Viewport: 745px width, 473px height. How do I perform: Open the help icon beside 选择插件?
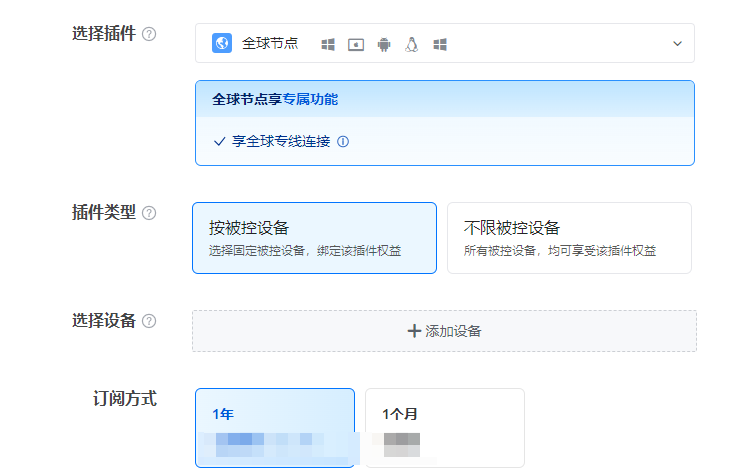pyautogui.click(x=149, y=34)
